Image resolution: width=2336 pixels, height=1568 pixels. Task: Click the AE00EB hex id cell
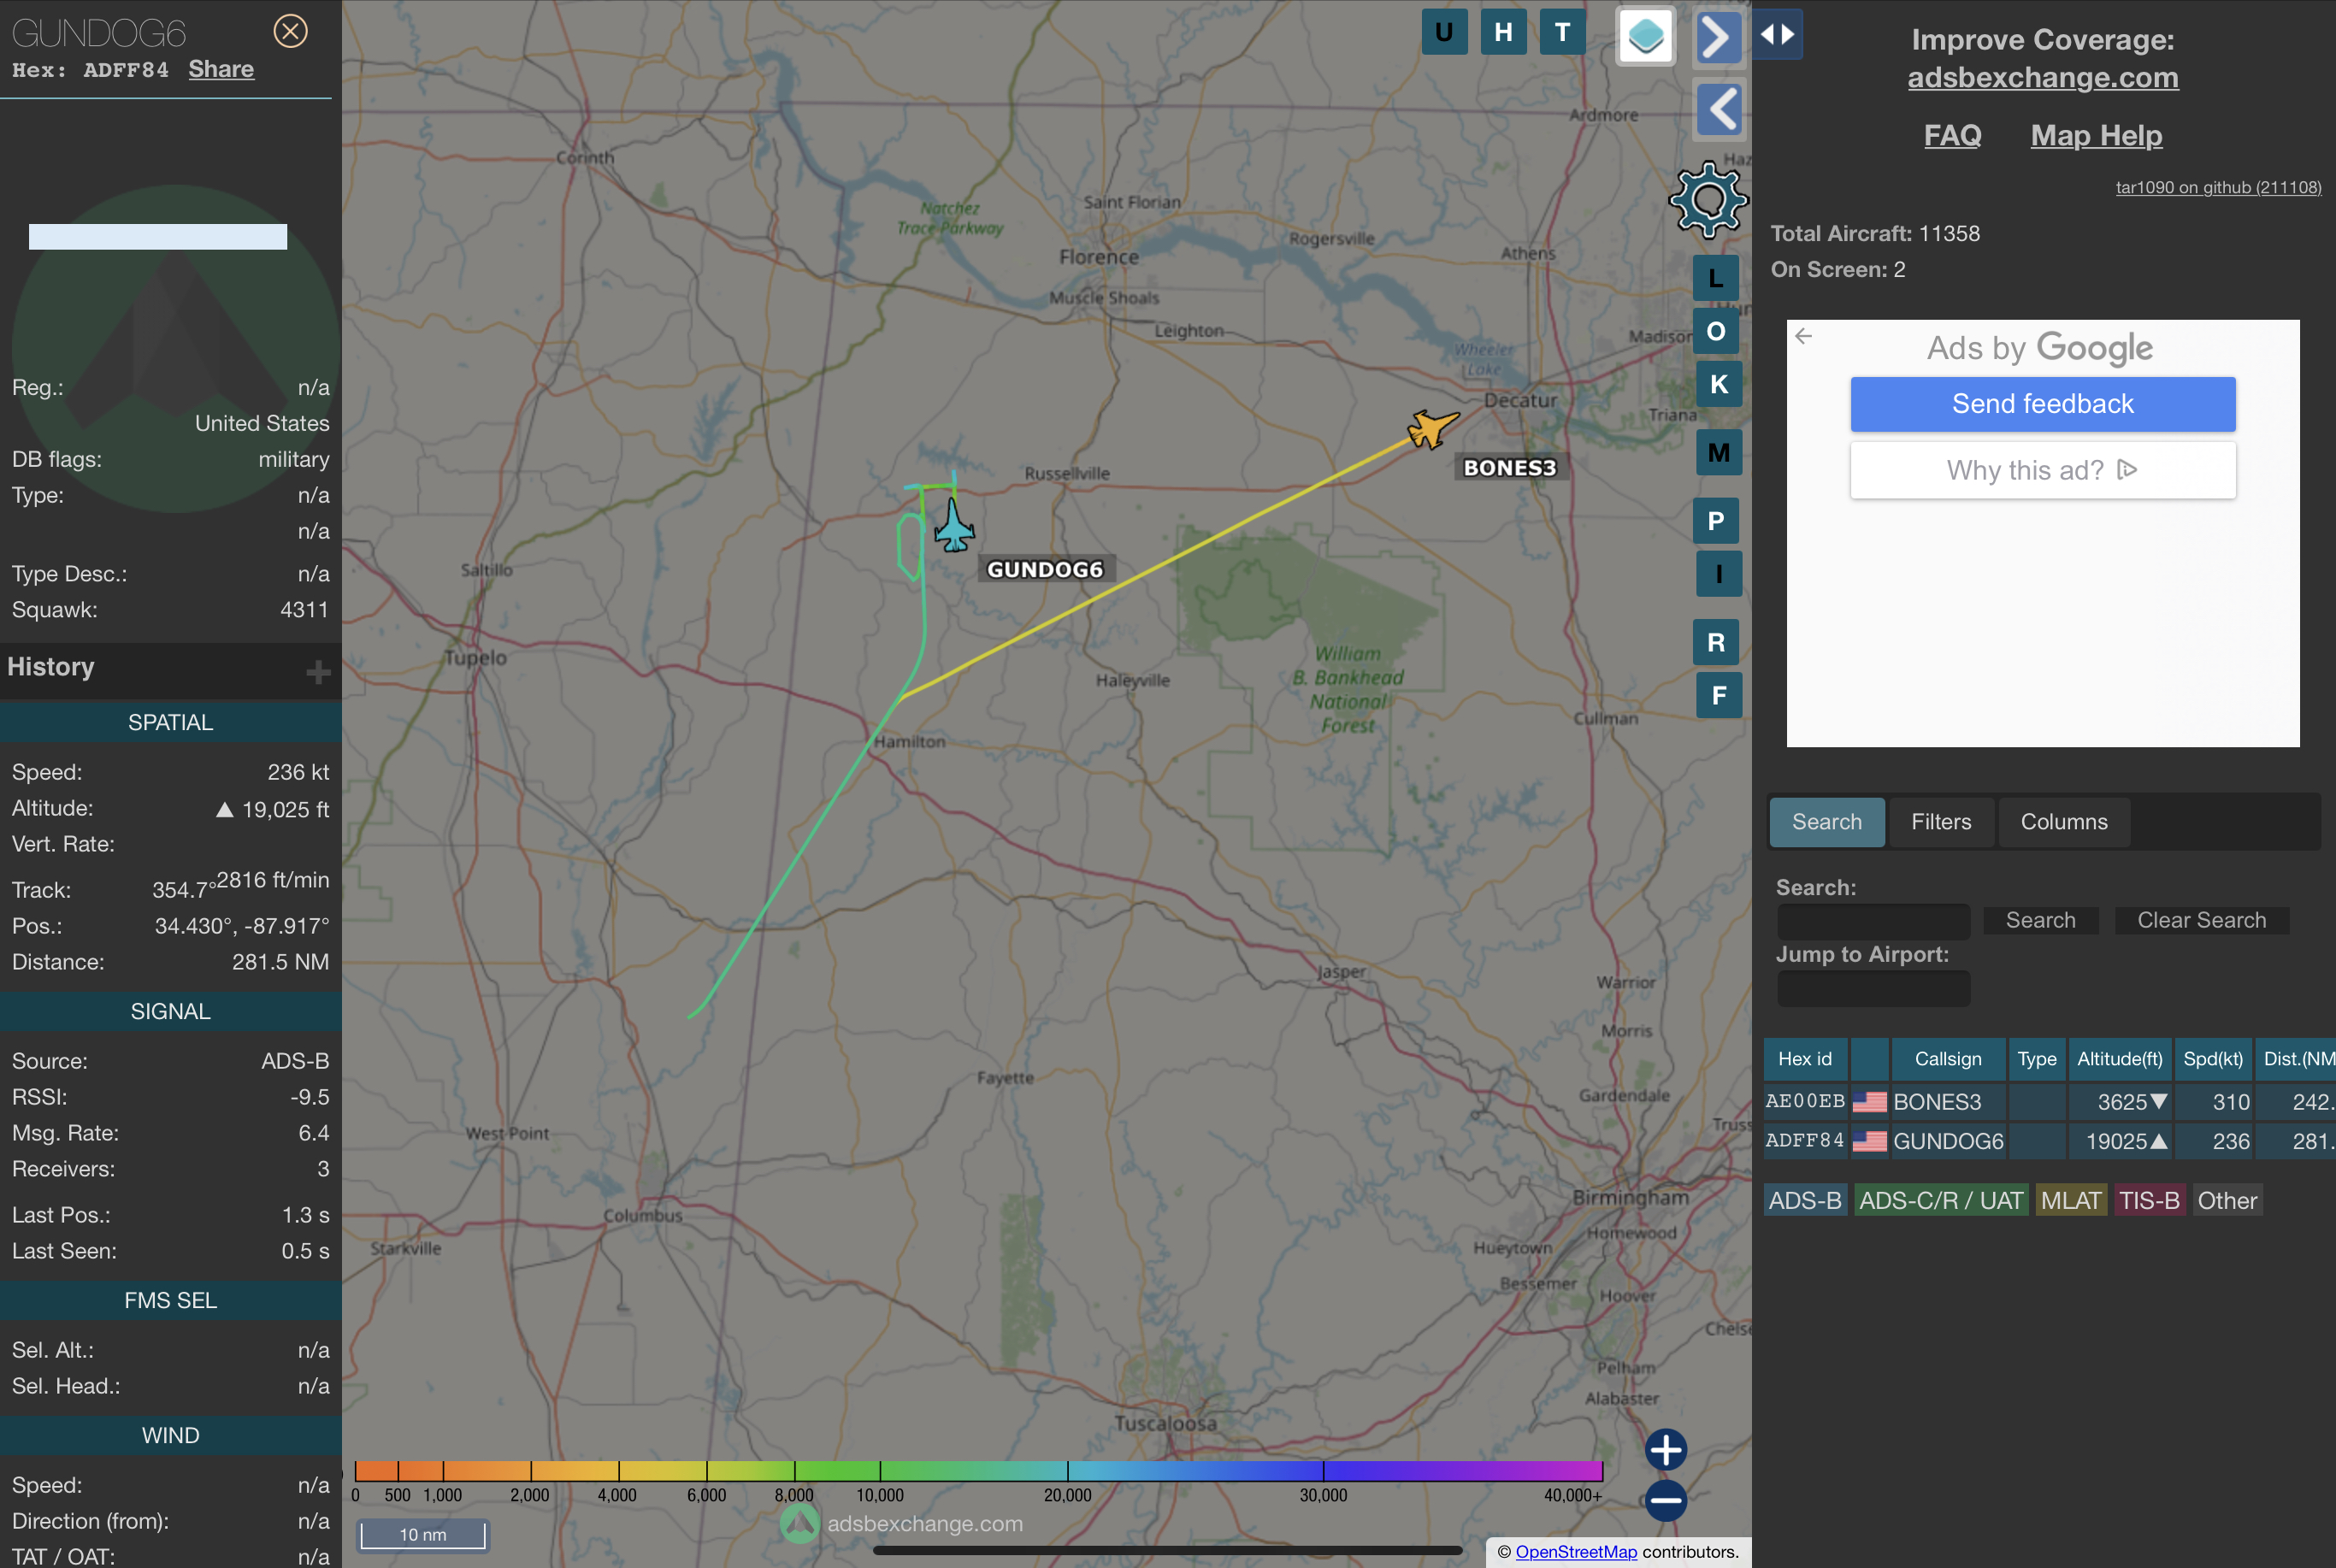click(1805, 1101)
